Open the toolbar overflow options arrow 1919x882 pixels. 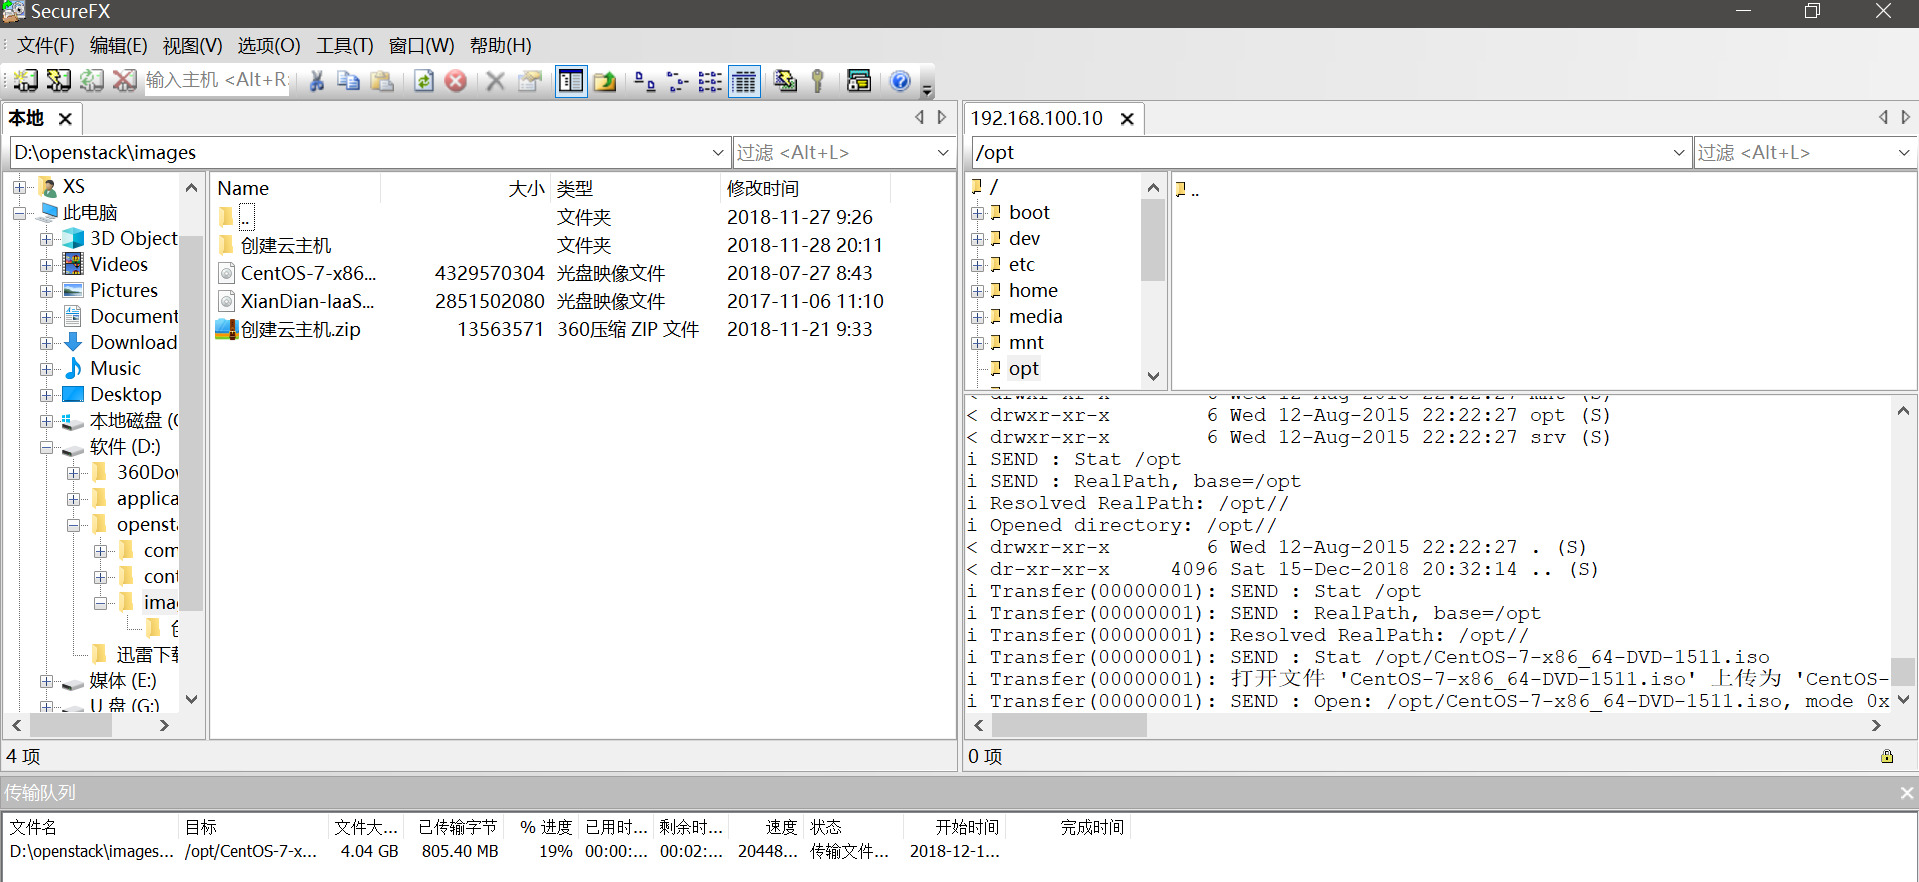point(927,90)
